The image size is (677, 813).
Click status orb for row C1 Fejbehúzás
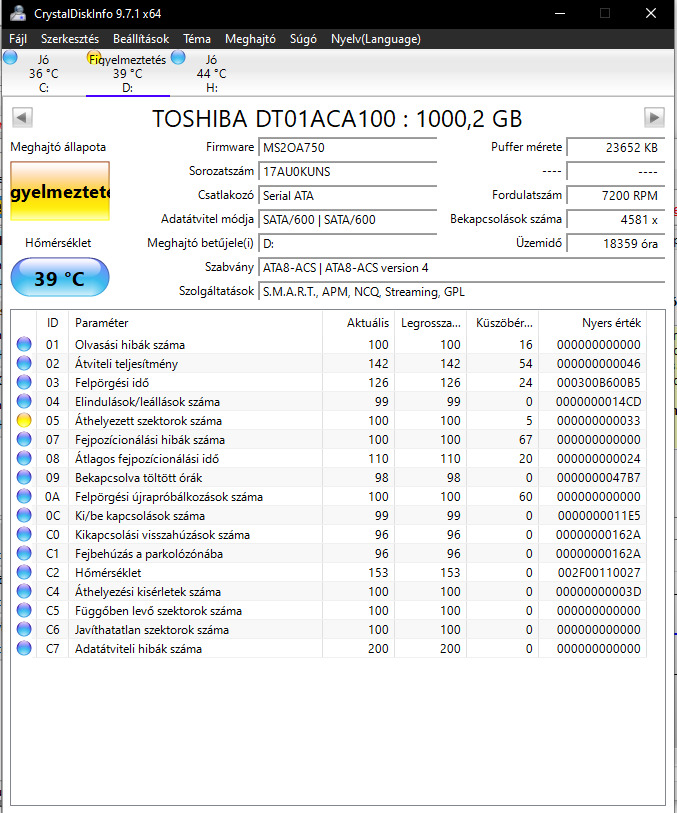click(x=24, y=553)
